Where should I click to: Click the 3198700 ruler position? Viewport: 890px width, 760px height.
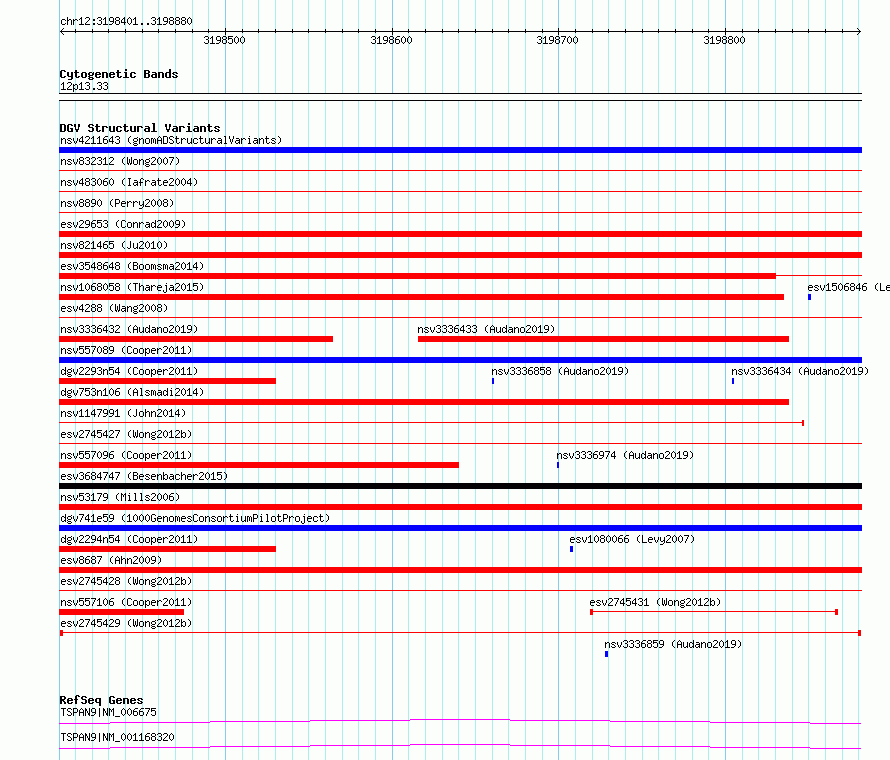(557, 40)
